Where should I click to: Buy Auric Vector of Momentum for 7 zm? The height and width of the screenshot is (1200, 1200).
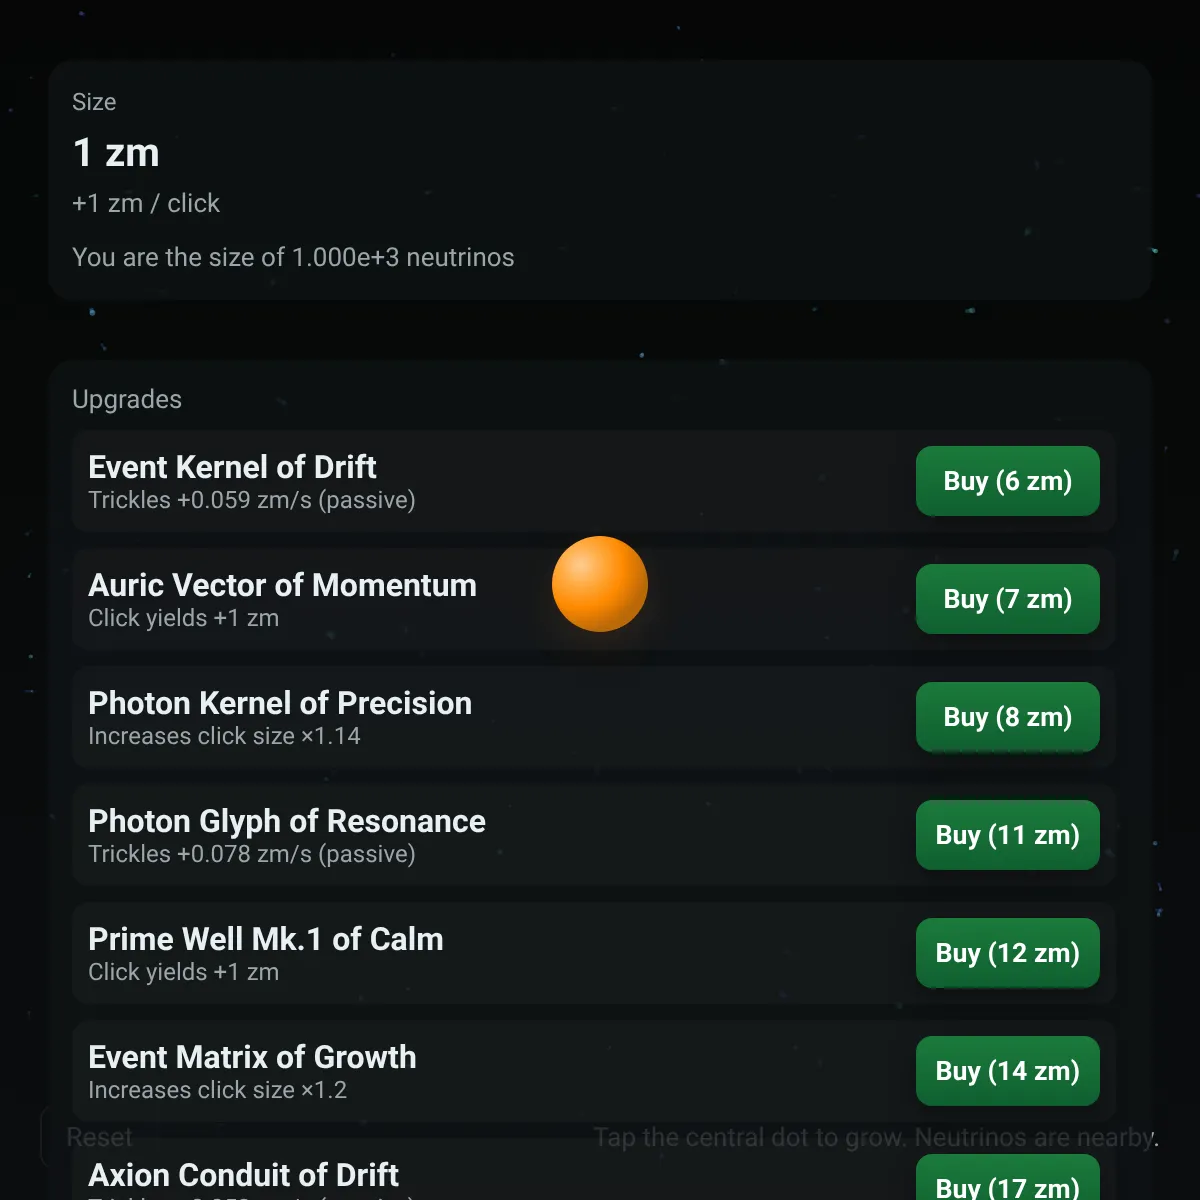coord(1008,599)
